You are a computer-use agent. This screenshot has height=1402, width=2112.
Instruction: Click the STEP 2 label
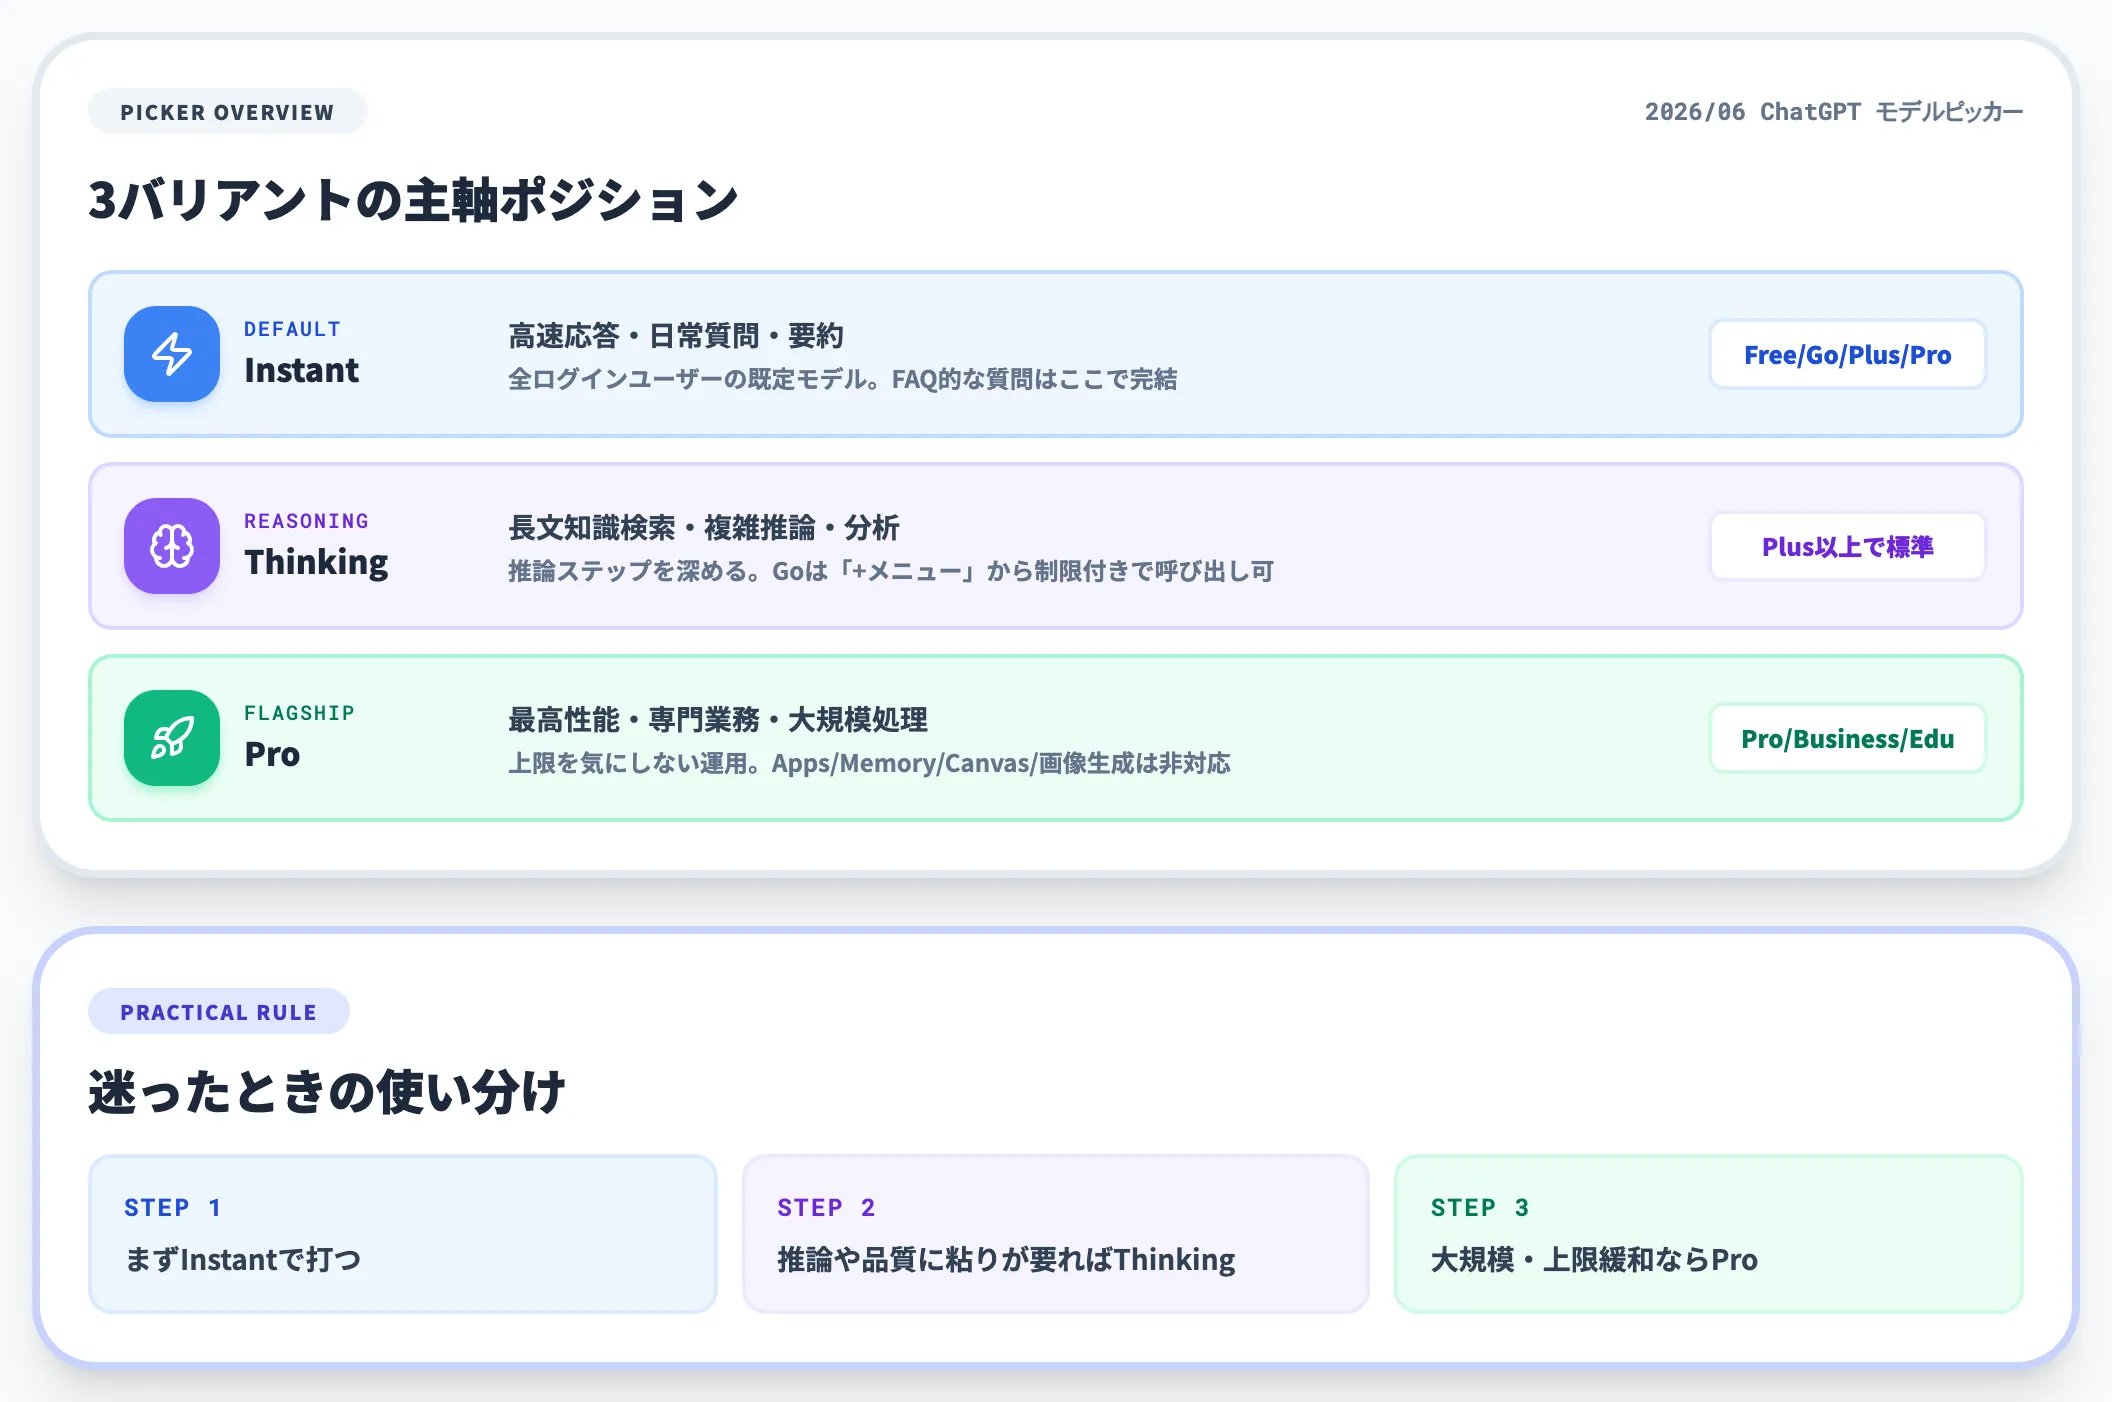(x=826, y=1208)
